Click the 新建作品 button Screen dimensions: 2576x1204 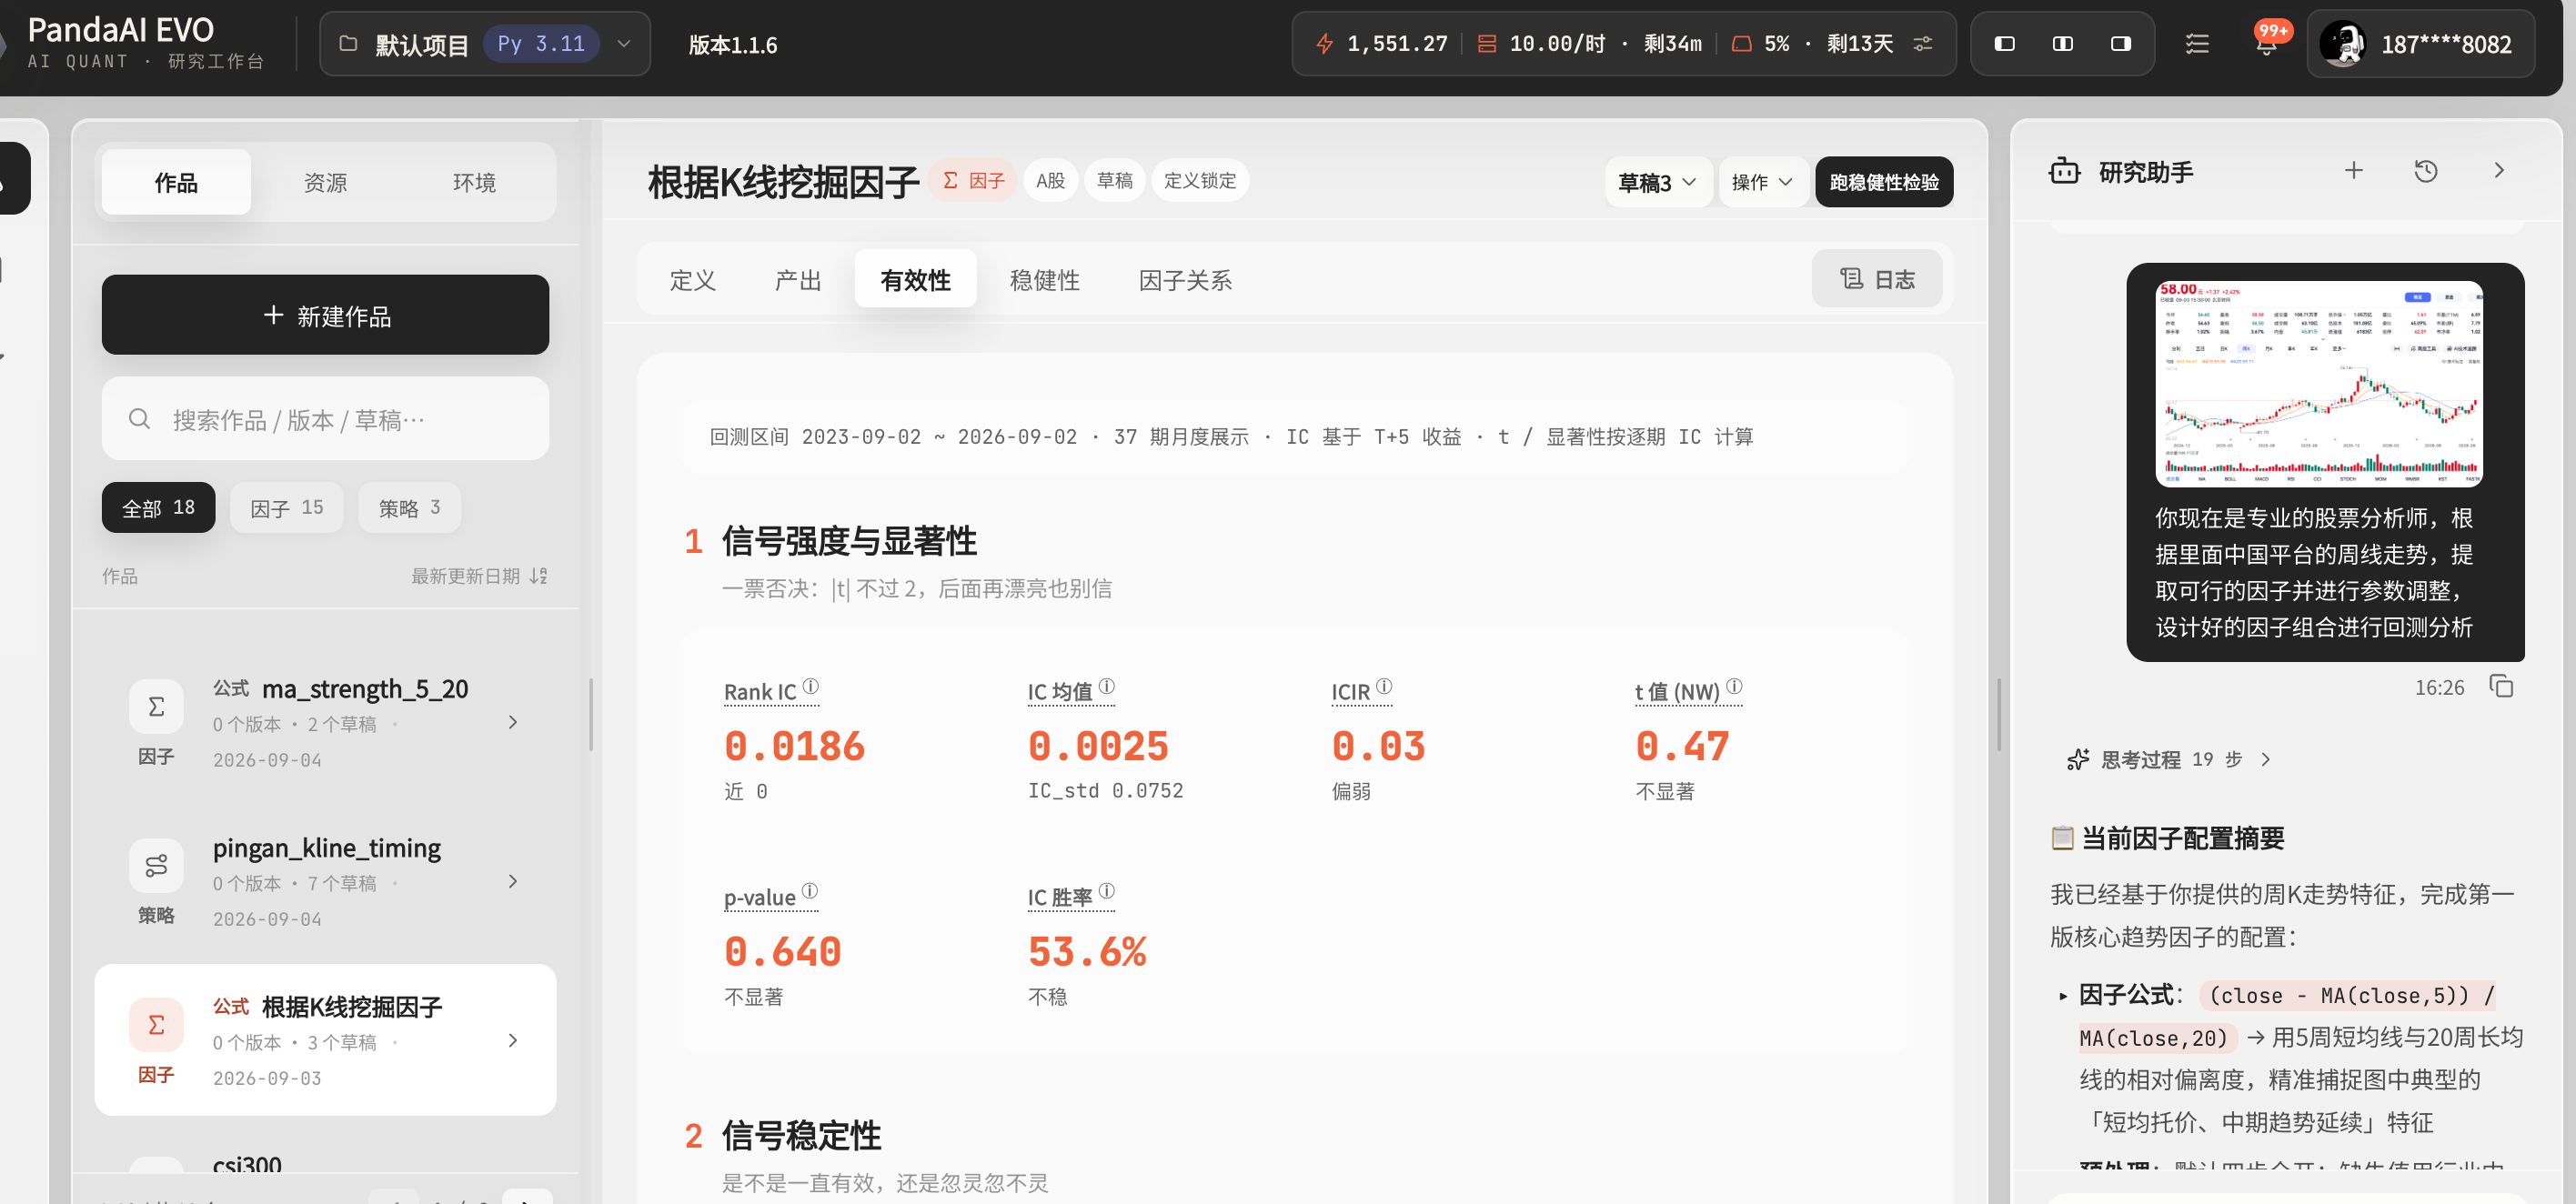pyautogui.click(x=325, y=315)
